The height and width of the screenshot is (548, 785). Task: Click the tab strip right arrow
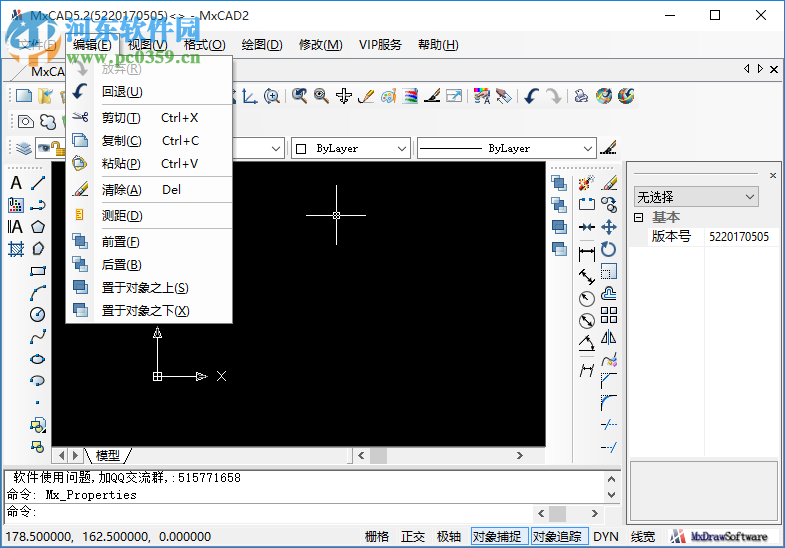click(760, 69)
